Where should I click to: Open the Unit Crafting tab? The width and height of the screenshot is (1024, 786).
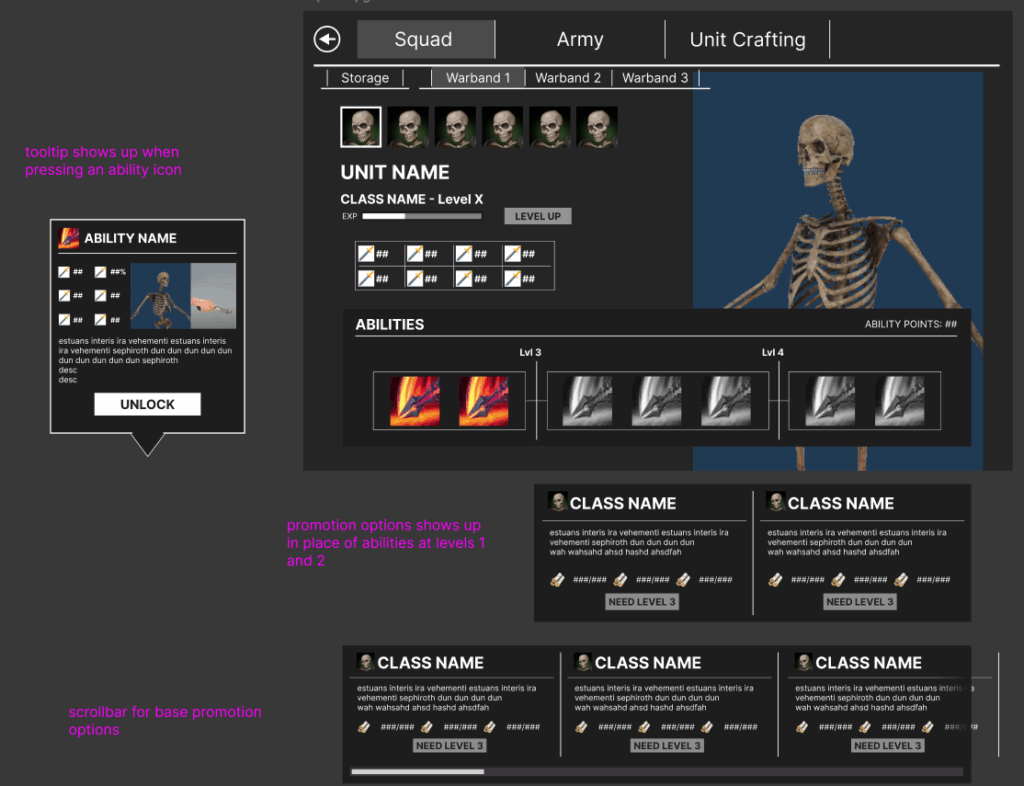(x=747, y=40)
